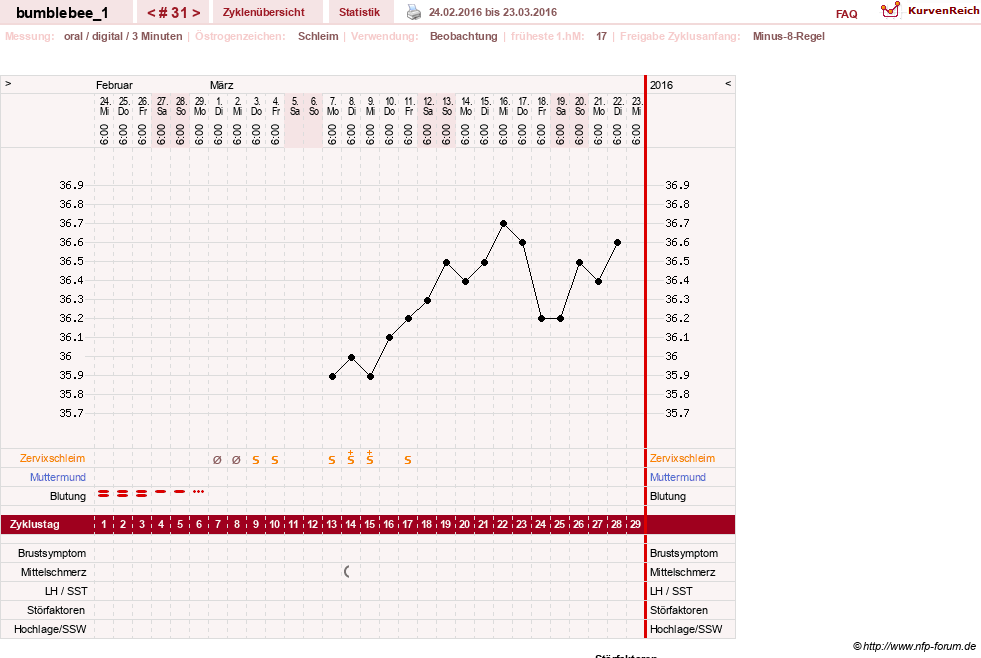Click the Zyklustag row label

pos(35,524)
